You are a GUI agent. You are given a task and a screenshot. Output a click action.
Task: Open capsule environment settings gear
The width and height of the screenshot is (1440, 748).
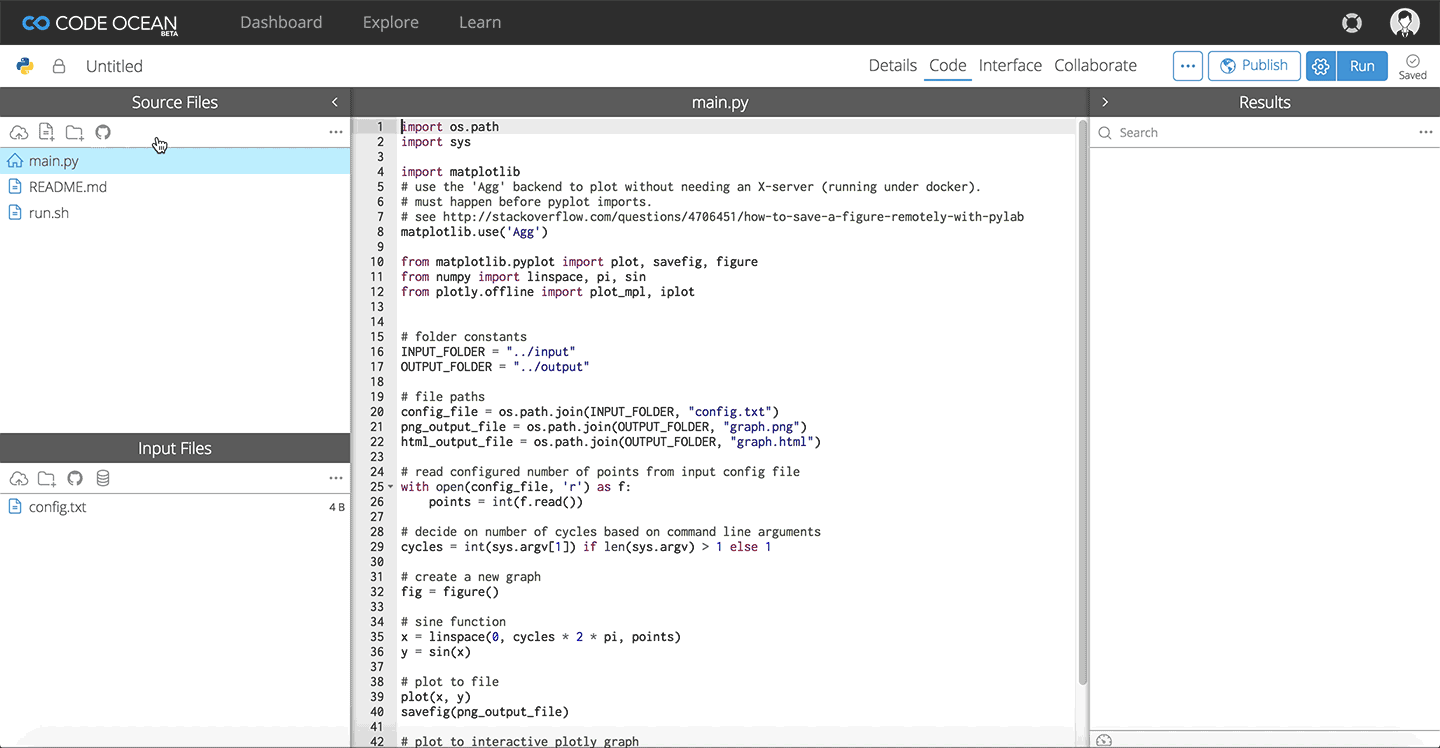coord(1320,65)
